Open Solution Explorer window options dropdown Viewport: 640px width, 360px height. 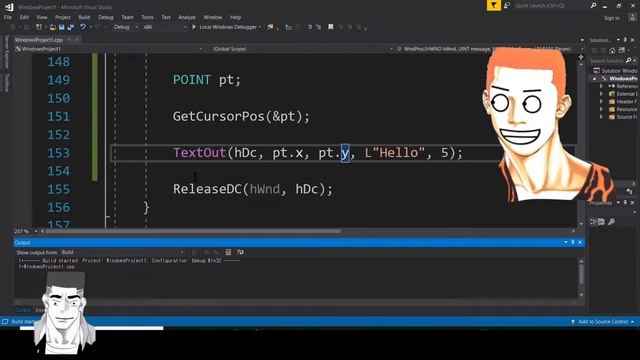click(618, 40)
